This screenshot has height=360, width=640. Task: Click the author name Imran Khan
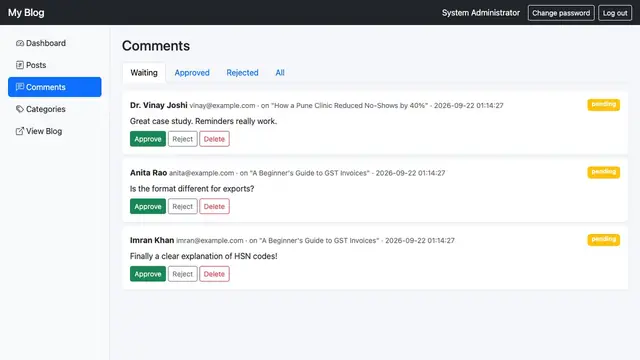pos(152,240)
